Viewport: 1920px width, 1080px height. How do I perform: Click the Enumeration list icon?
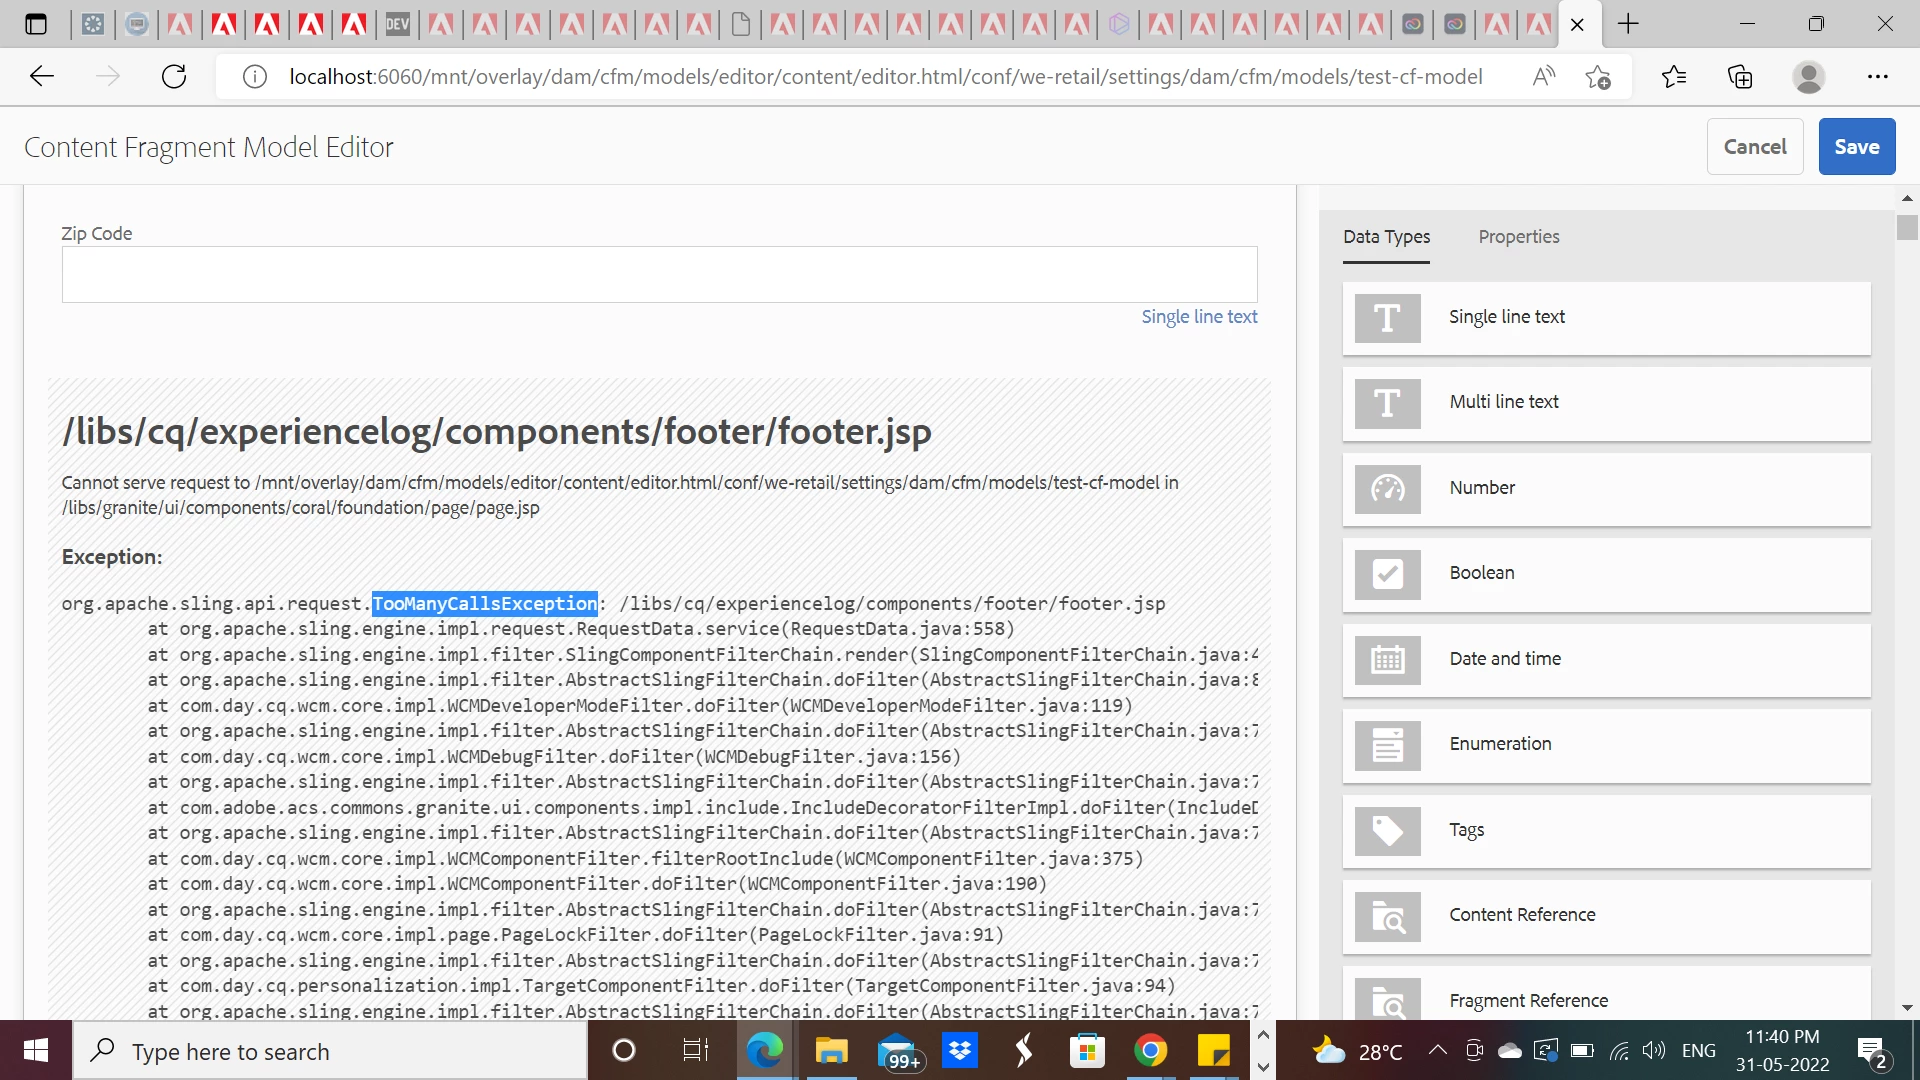click(1387, 745)
